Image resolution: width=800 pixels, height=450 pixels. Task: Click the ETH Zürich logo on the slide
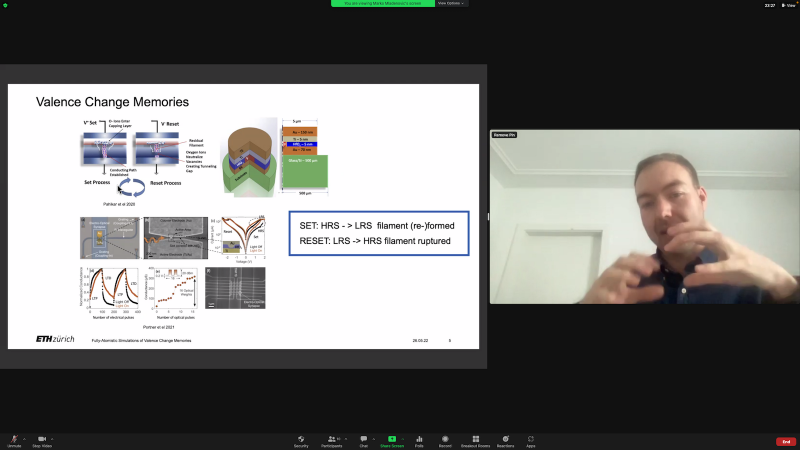point(55,339)
